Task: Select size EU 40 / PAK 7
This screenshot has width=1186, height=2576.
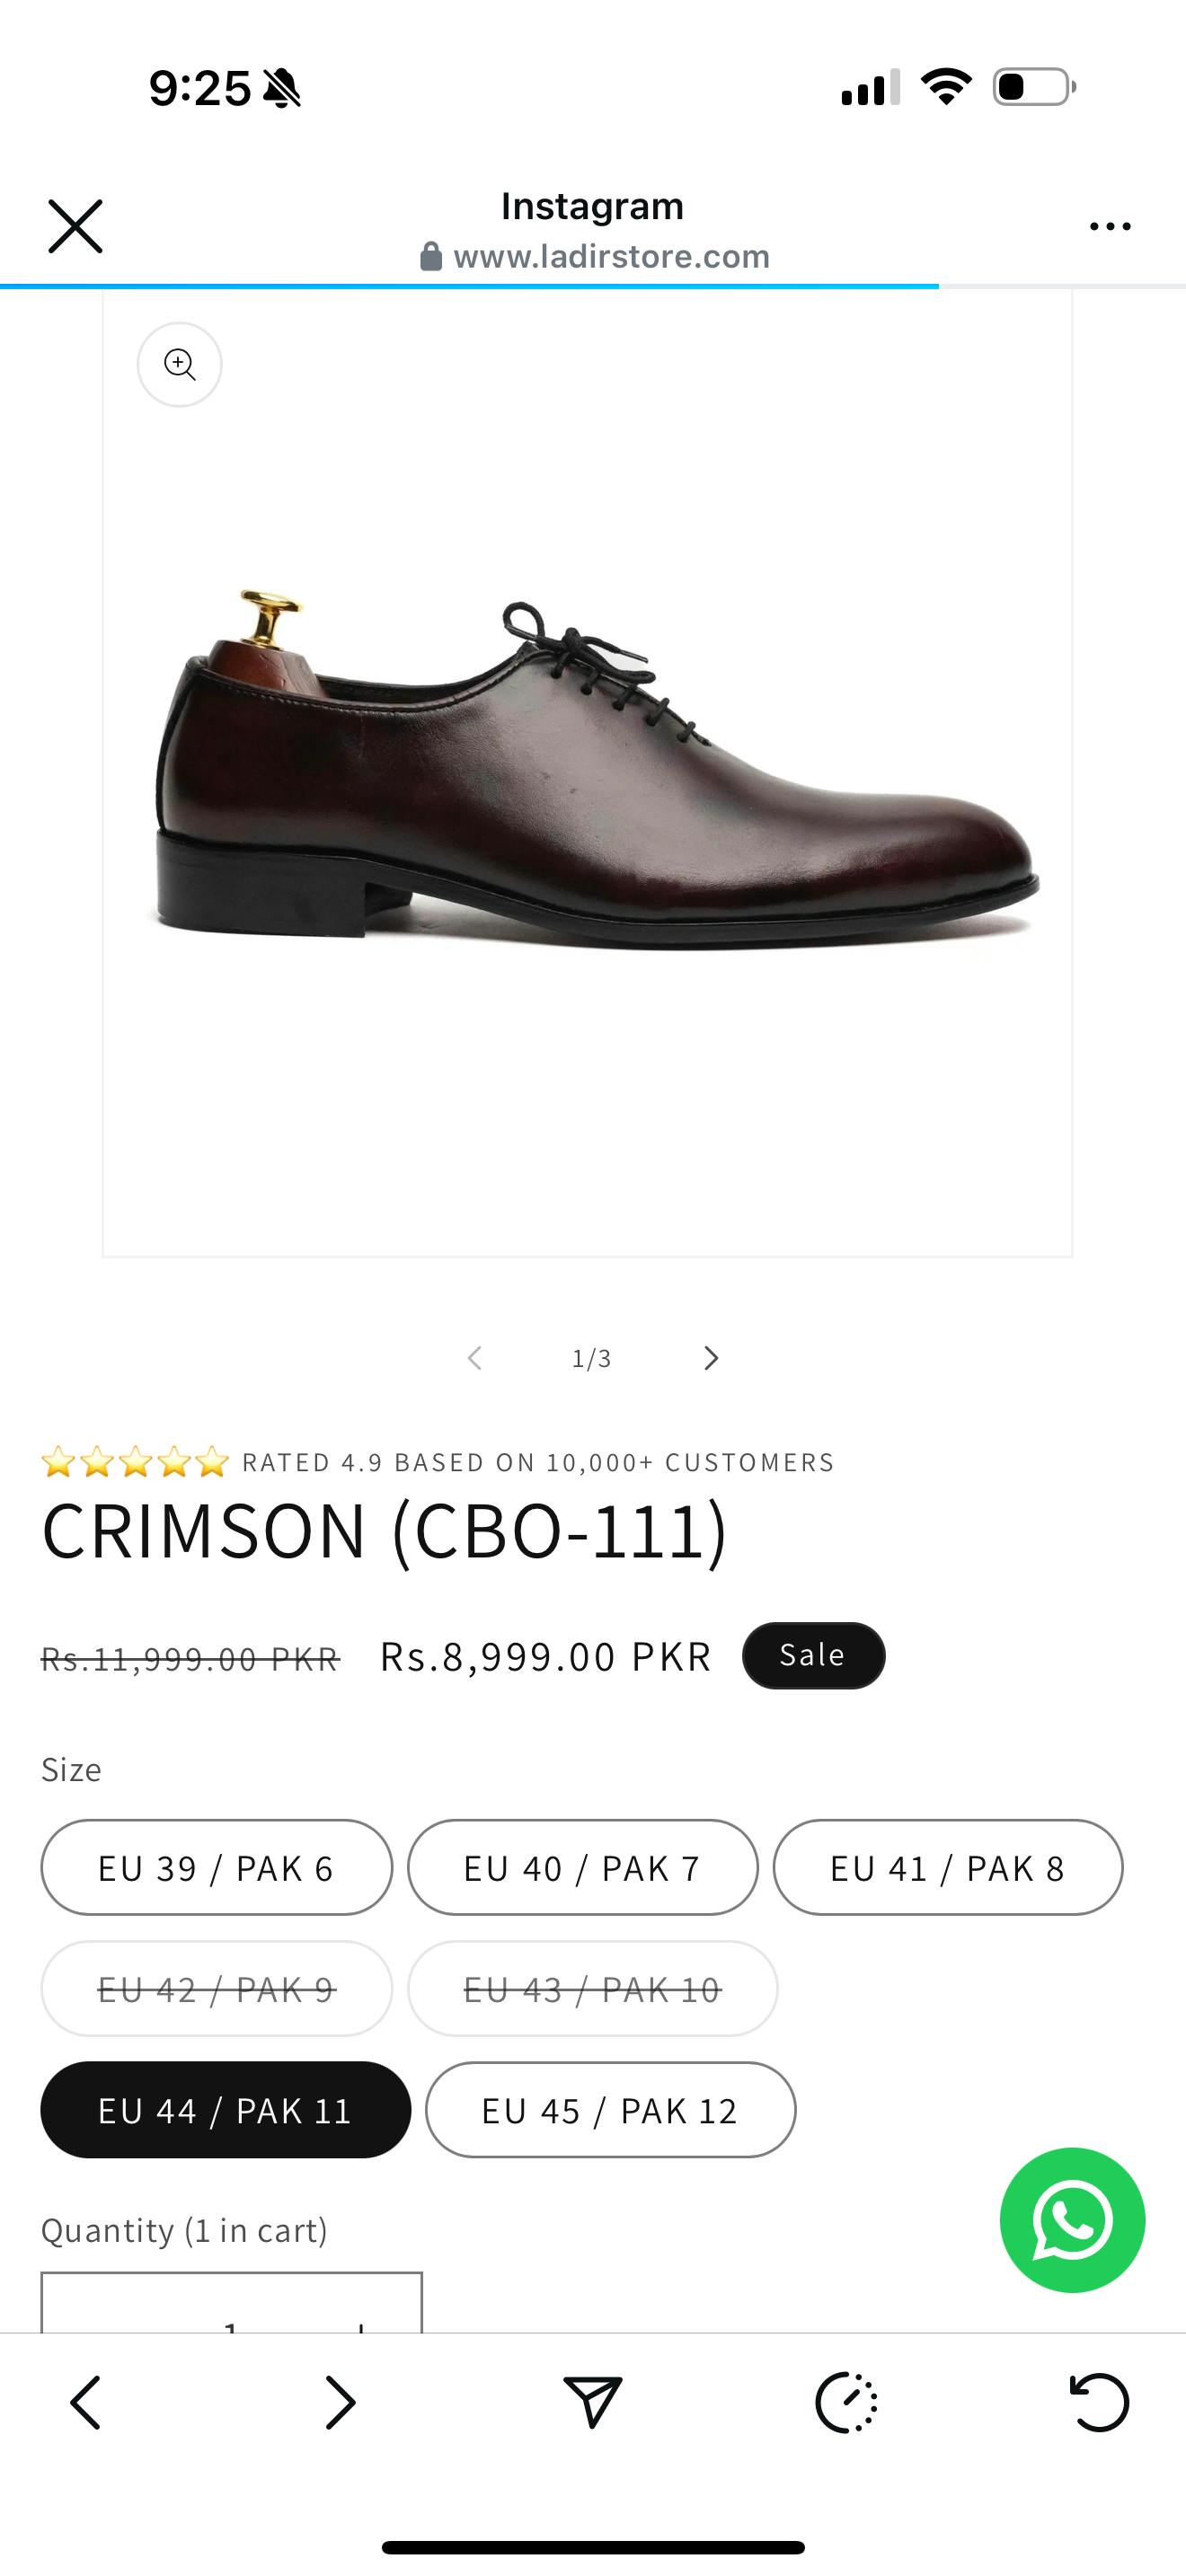Action: coord(582,1868)
